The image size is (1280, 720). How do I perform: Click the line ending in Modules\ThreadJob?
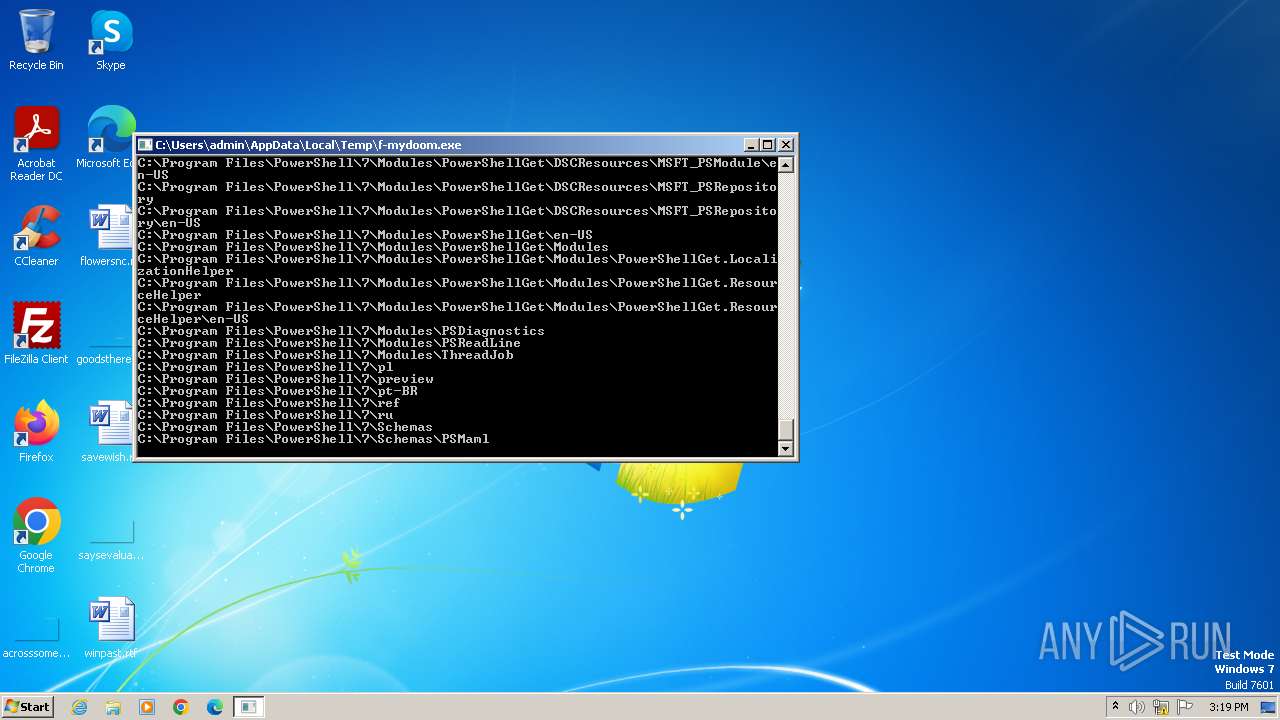pyautogui.click(x=325, y=355)
